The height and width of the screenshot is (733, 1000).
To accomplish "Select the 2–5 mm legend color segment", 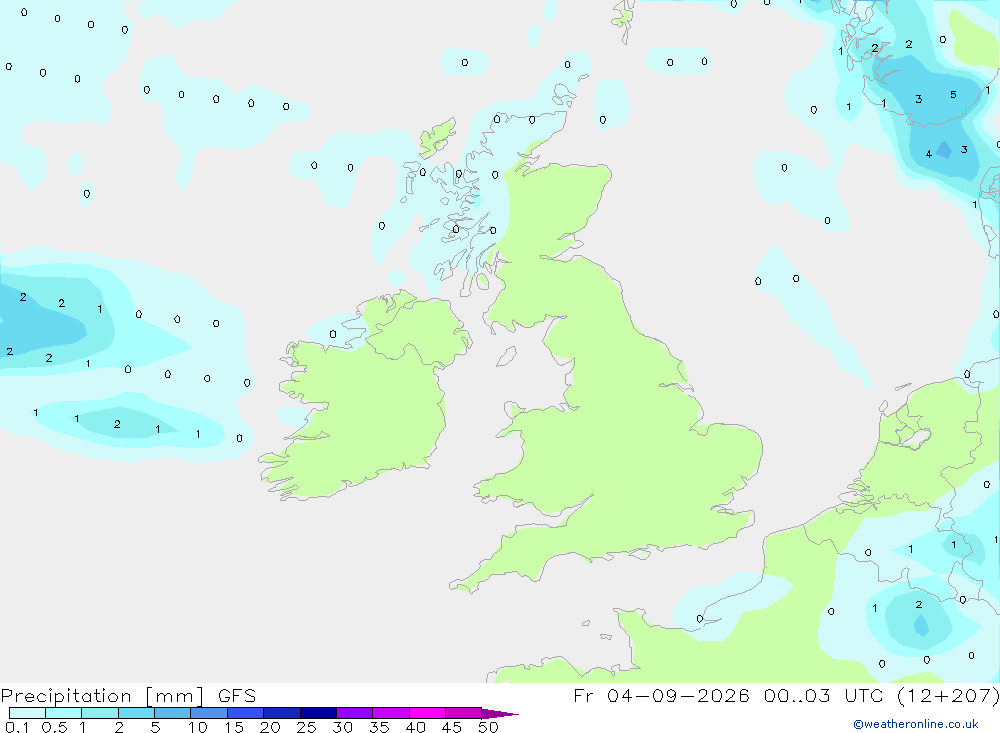I will pos(136,713).
